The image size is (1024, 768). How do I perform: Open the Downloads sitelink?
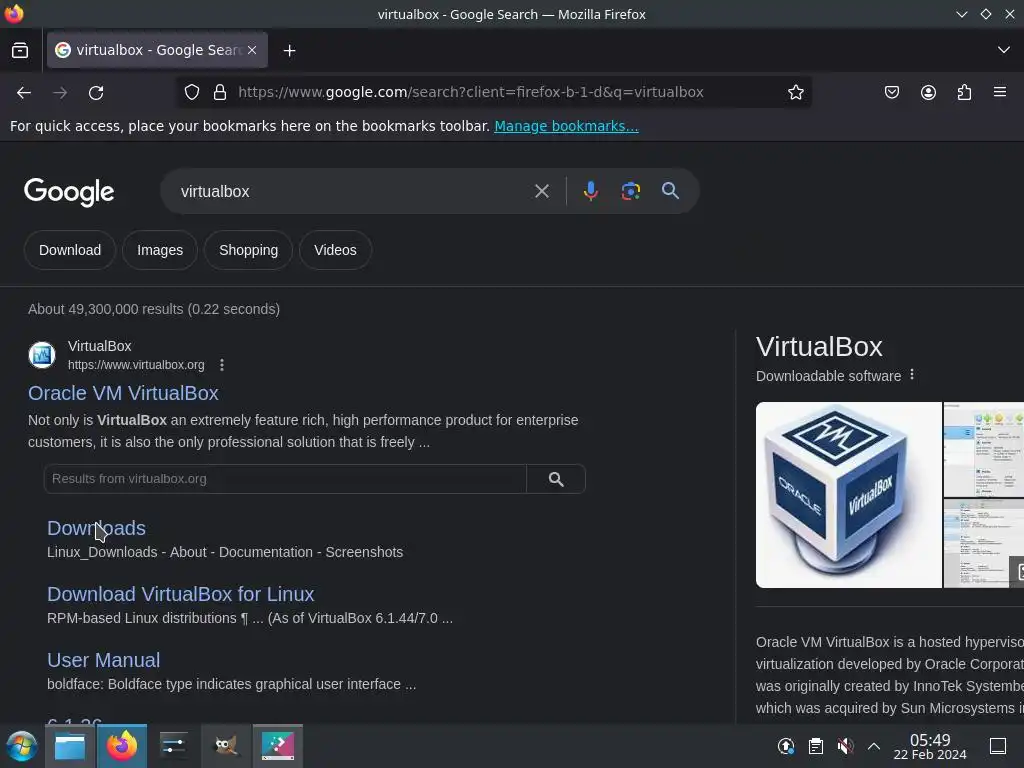click(96, 528)
